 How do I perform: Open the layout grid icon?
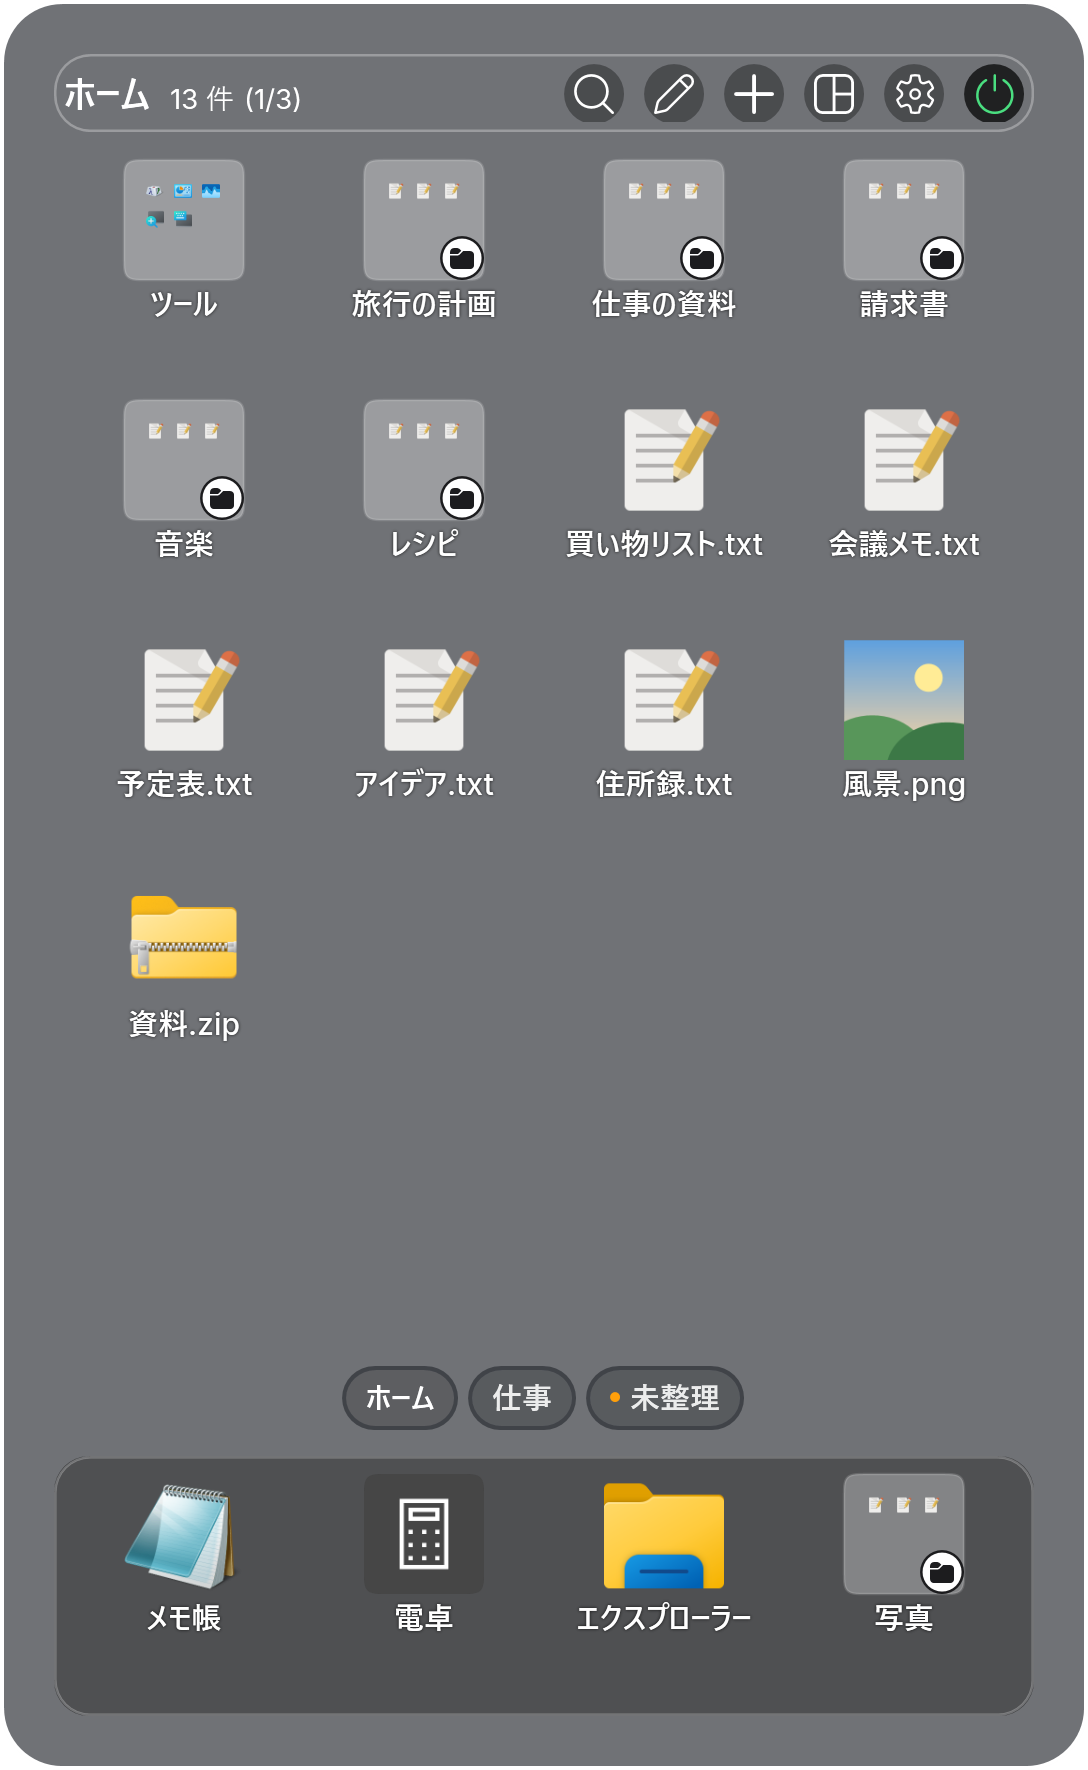pyautogui.click(x=834, y=95)
